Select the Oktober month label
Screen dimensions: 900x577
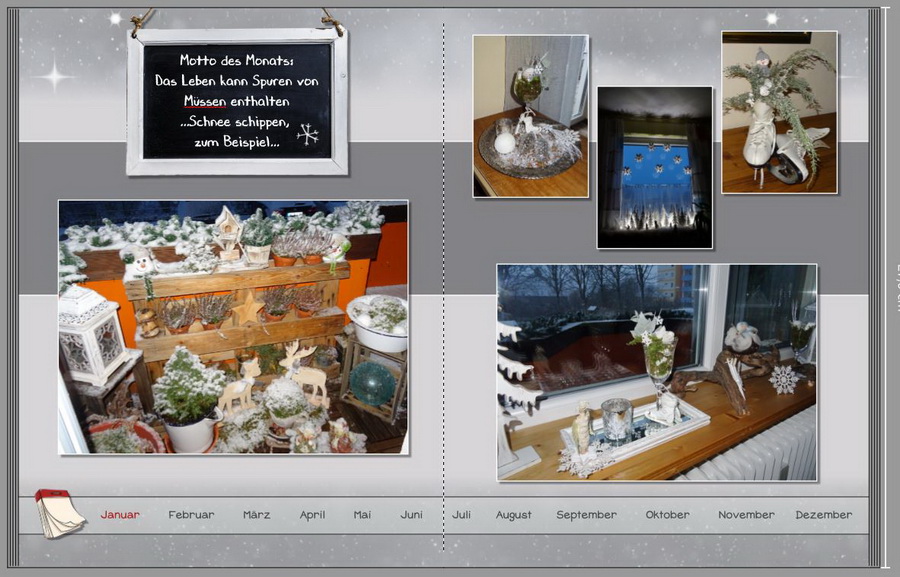coord(668,514)
